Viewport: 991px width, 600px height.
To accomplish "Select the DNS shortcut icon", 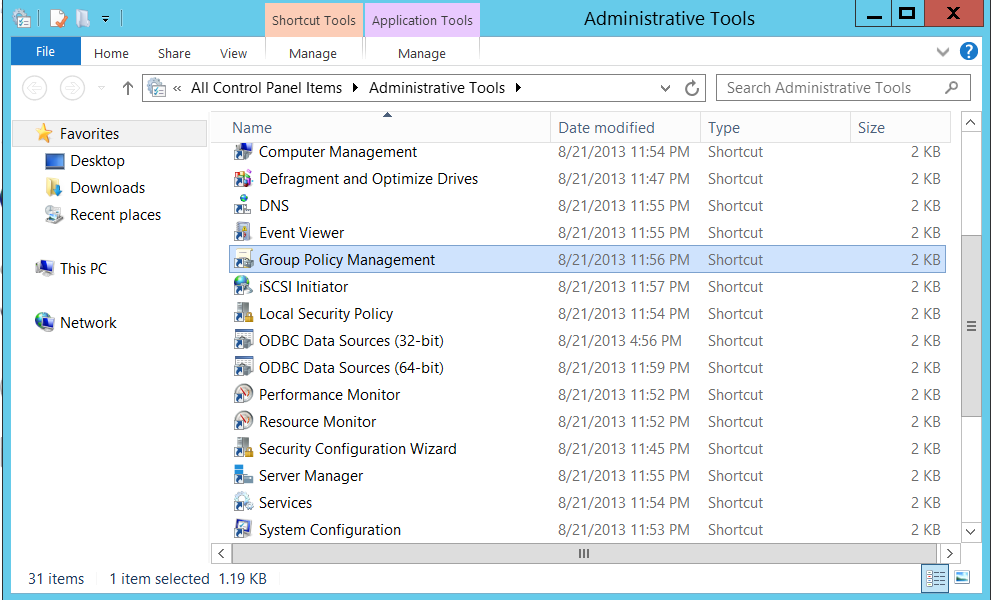I will point(242,205).
